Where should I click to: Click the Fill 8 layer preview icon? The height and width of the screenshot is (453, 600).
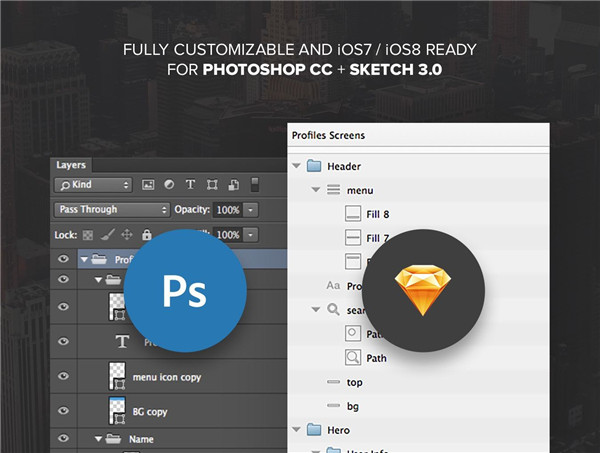click(353, 213)
